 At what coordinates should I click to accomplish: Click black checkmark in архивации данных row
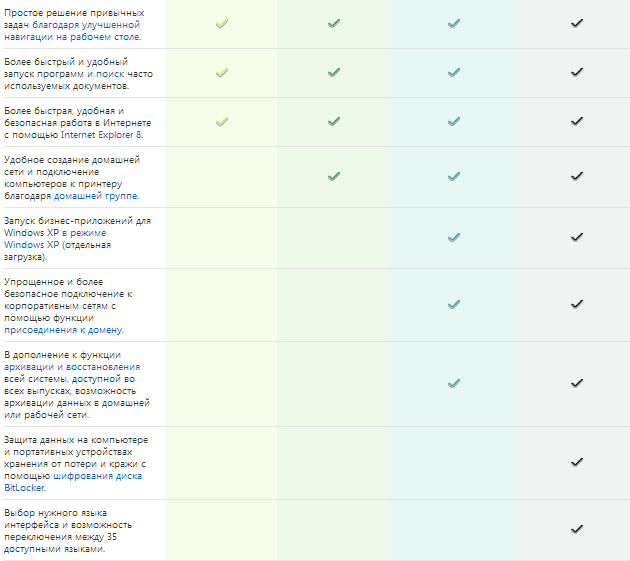[x=577, y=384]
